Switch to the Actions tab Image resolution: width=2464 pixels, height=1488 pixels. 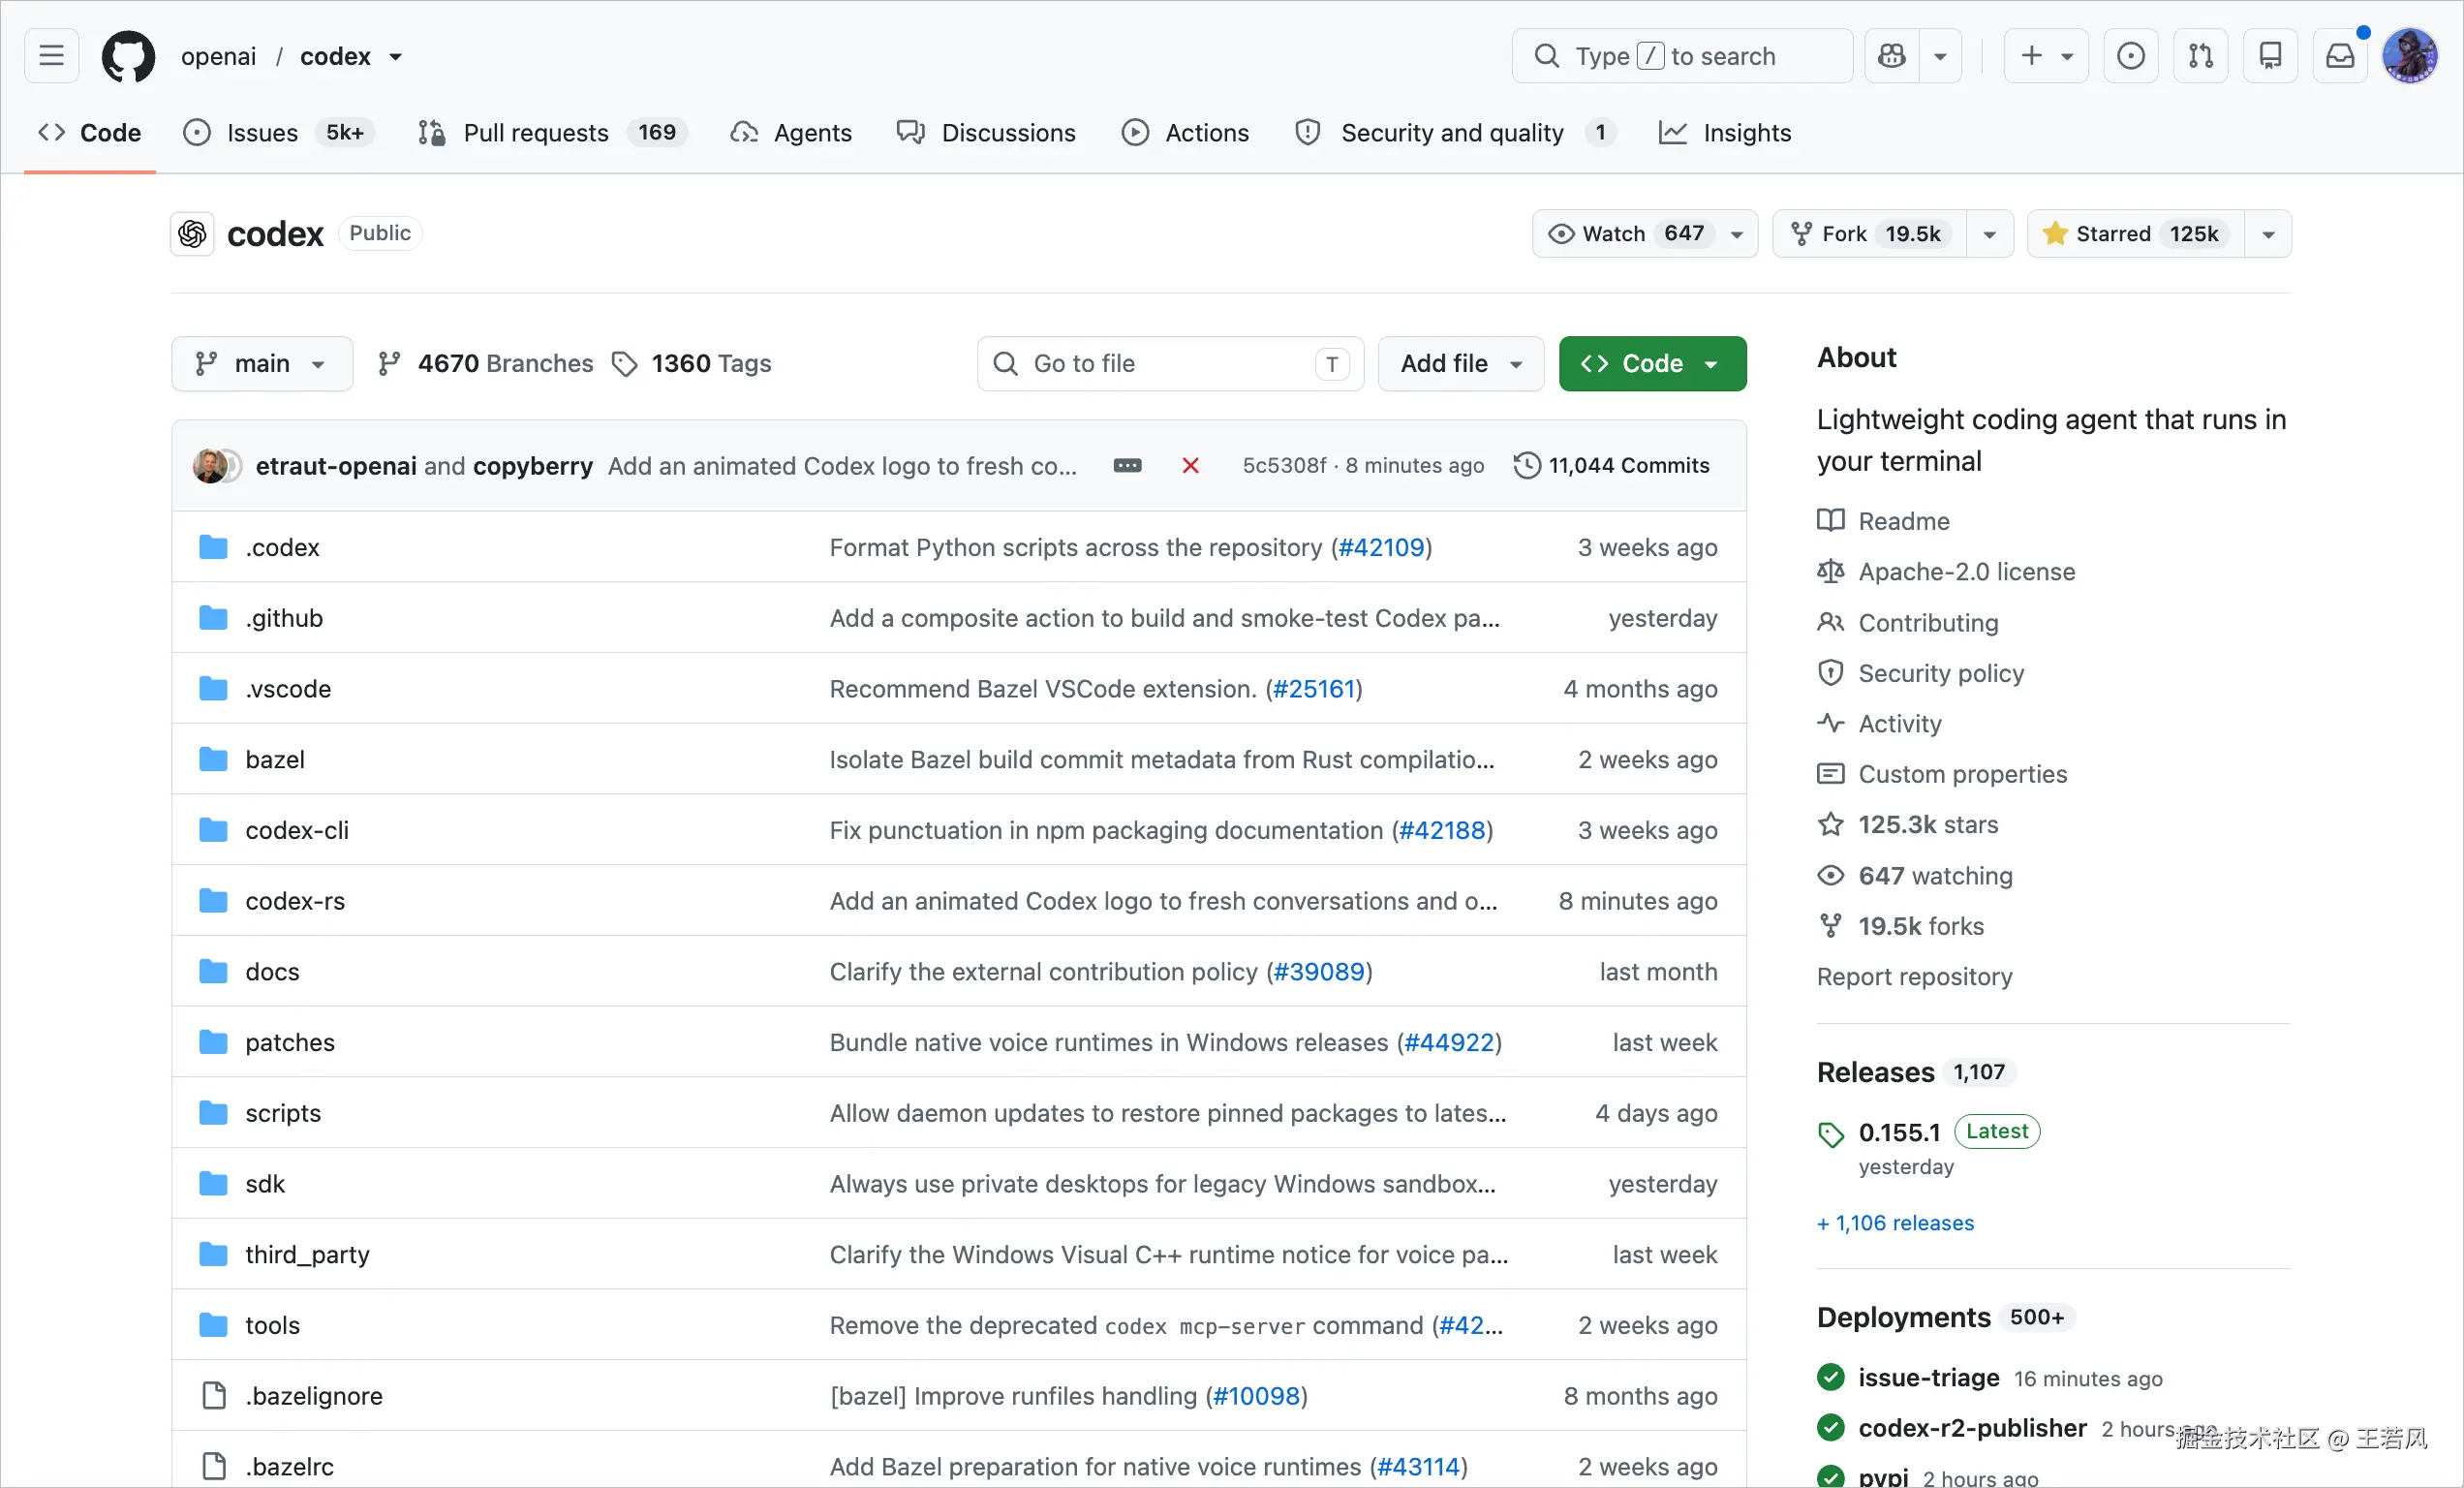pyautogui.click(x=1186, y=133)
